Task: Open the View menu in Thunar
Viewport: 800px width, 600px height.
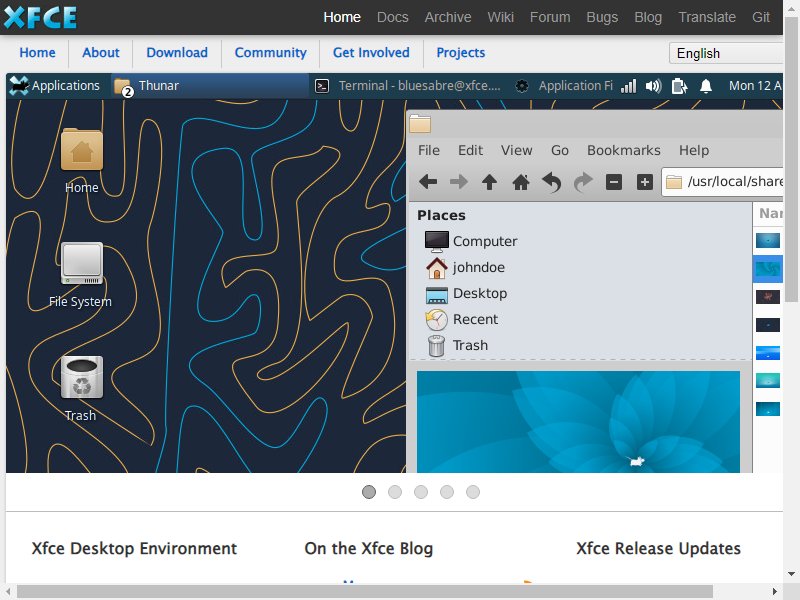Action: pyautogui.click(x=516, y=151)
